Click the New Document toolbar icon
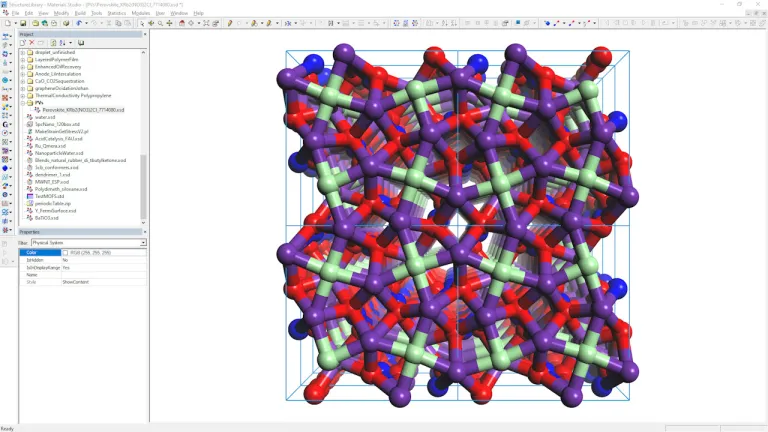 click(7, 22)
